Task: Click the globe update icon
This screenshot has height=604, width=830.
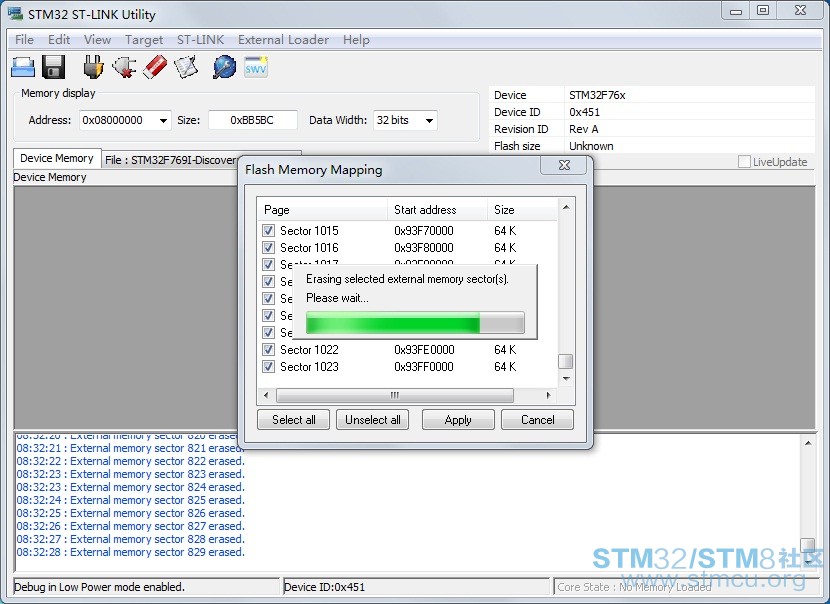Action: click(x=224, y=67)
